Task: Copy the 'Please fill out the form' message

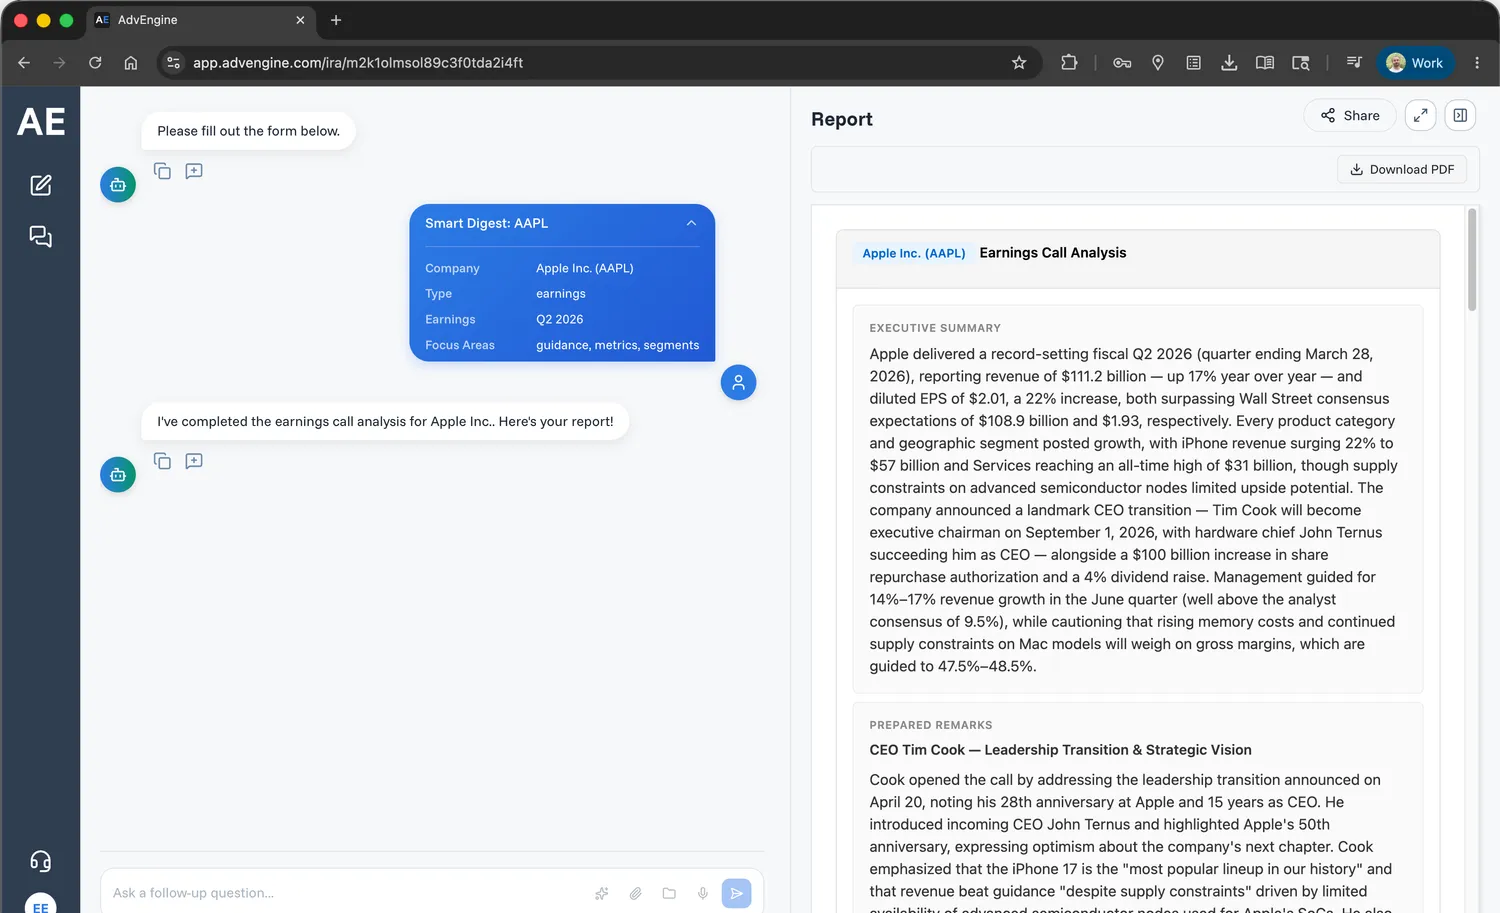Action: coord(162,171)
